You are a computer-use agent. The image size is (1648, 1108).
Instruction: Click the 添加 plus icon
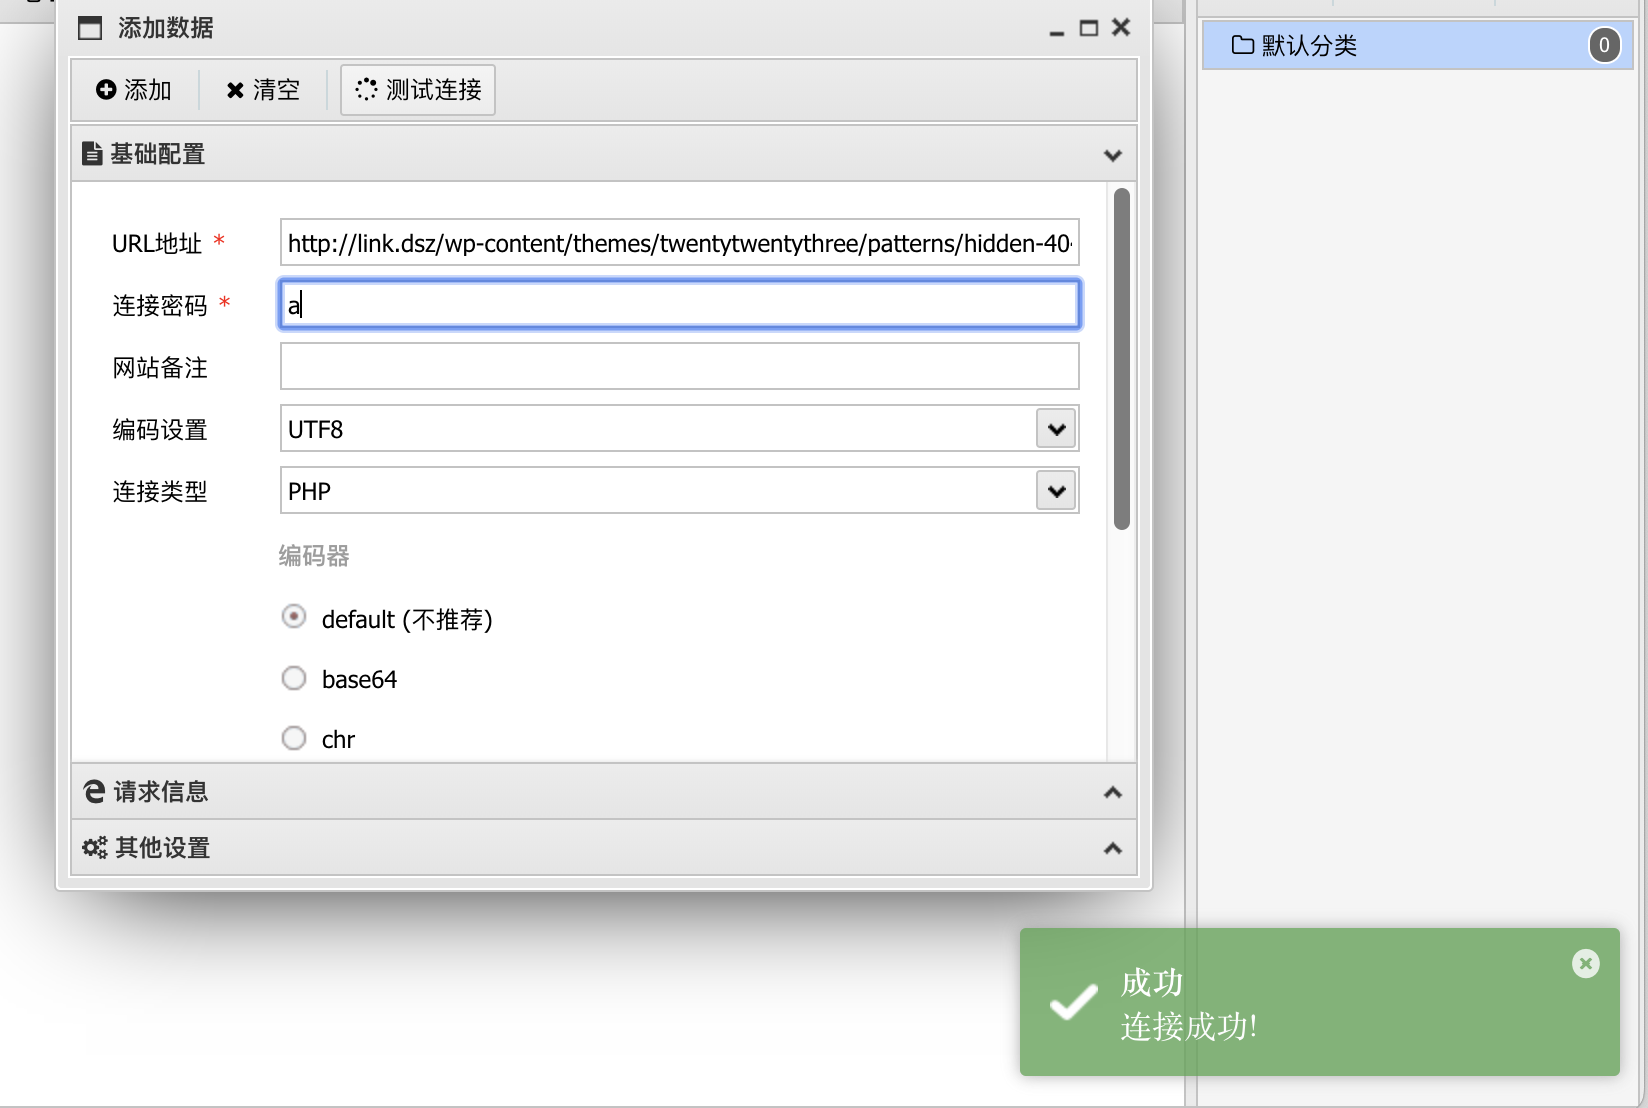pos(105,90)
